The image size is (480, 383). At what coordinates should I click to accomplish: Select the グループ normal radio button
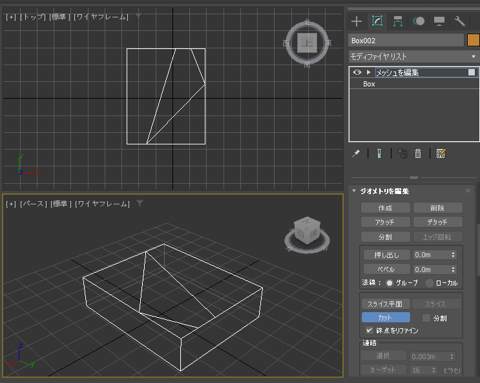pyautogui.click(x=389, y=283)
